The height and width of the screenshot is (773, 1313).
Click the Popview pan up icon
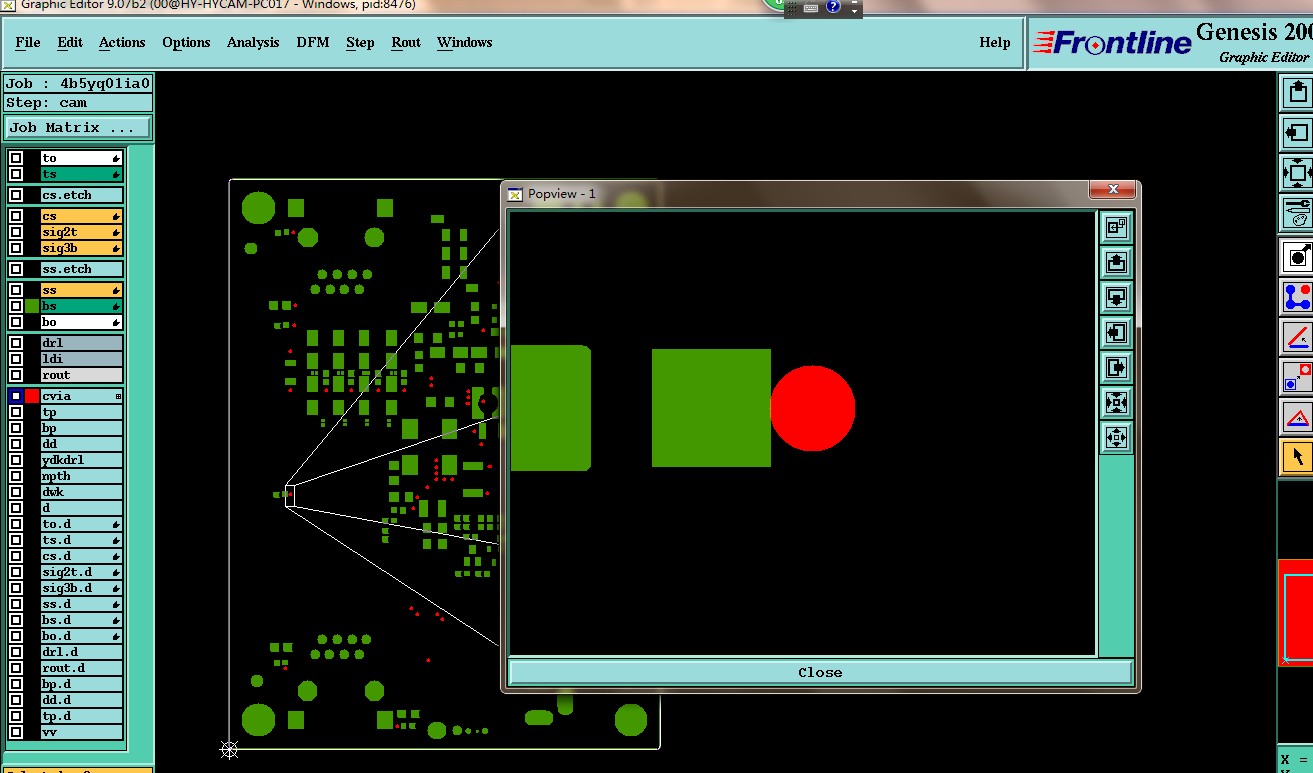tap(1116, 263)
